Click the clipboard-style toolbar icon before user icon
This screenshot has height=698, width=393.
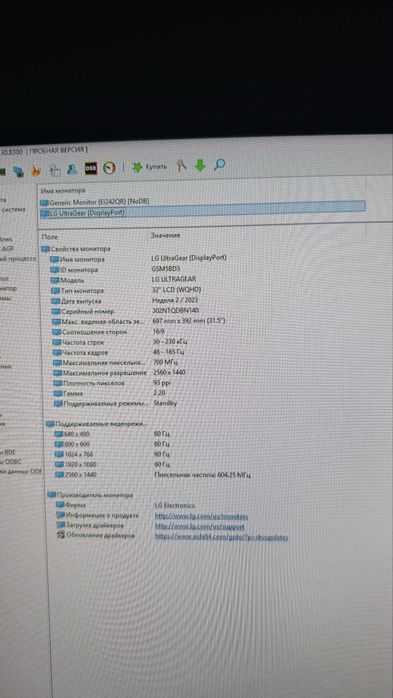click(55, 170)
